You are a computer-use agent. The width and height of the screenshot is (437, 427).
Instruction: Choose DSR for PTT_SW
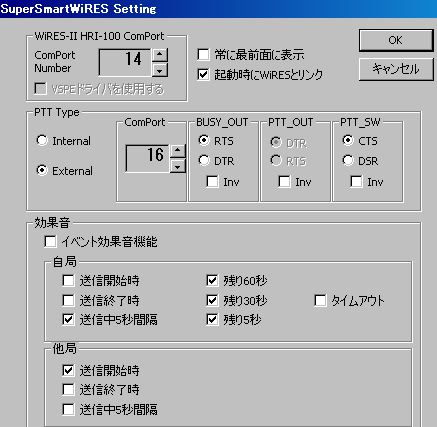pyautogui.click(x=348, y=161)
